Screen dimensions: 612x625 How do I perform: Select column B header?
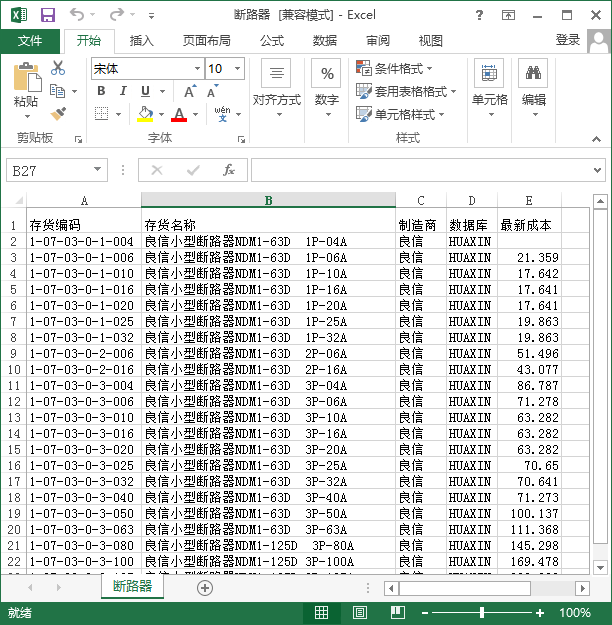click(268, 200)
